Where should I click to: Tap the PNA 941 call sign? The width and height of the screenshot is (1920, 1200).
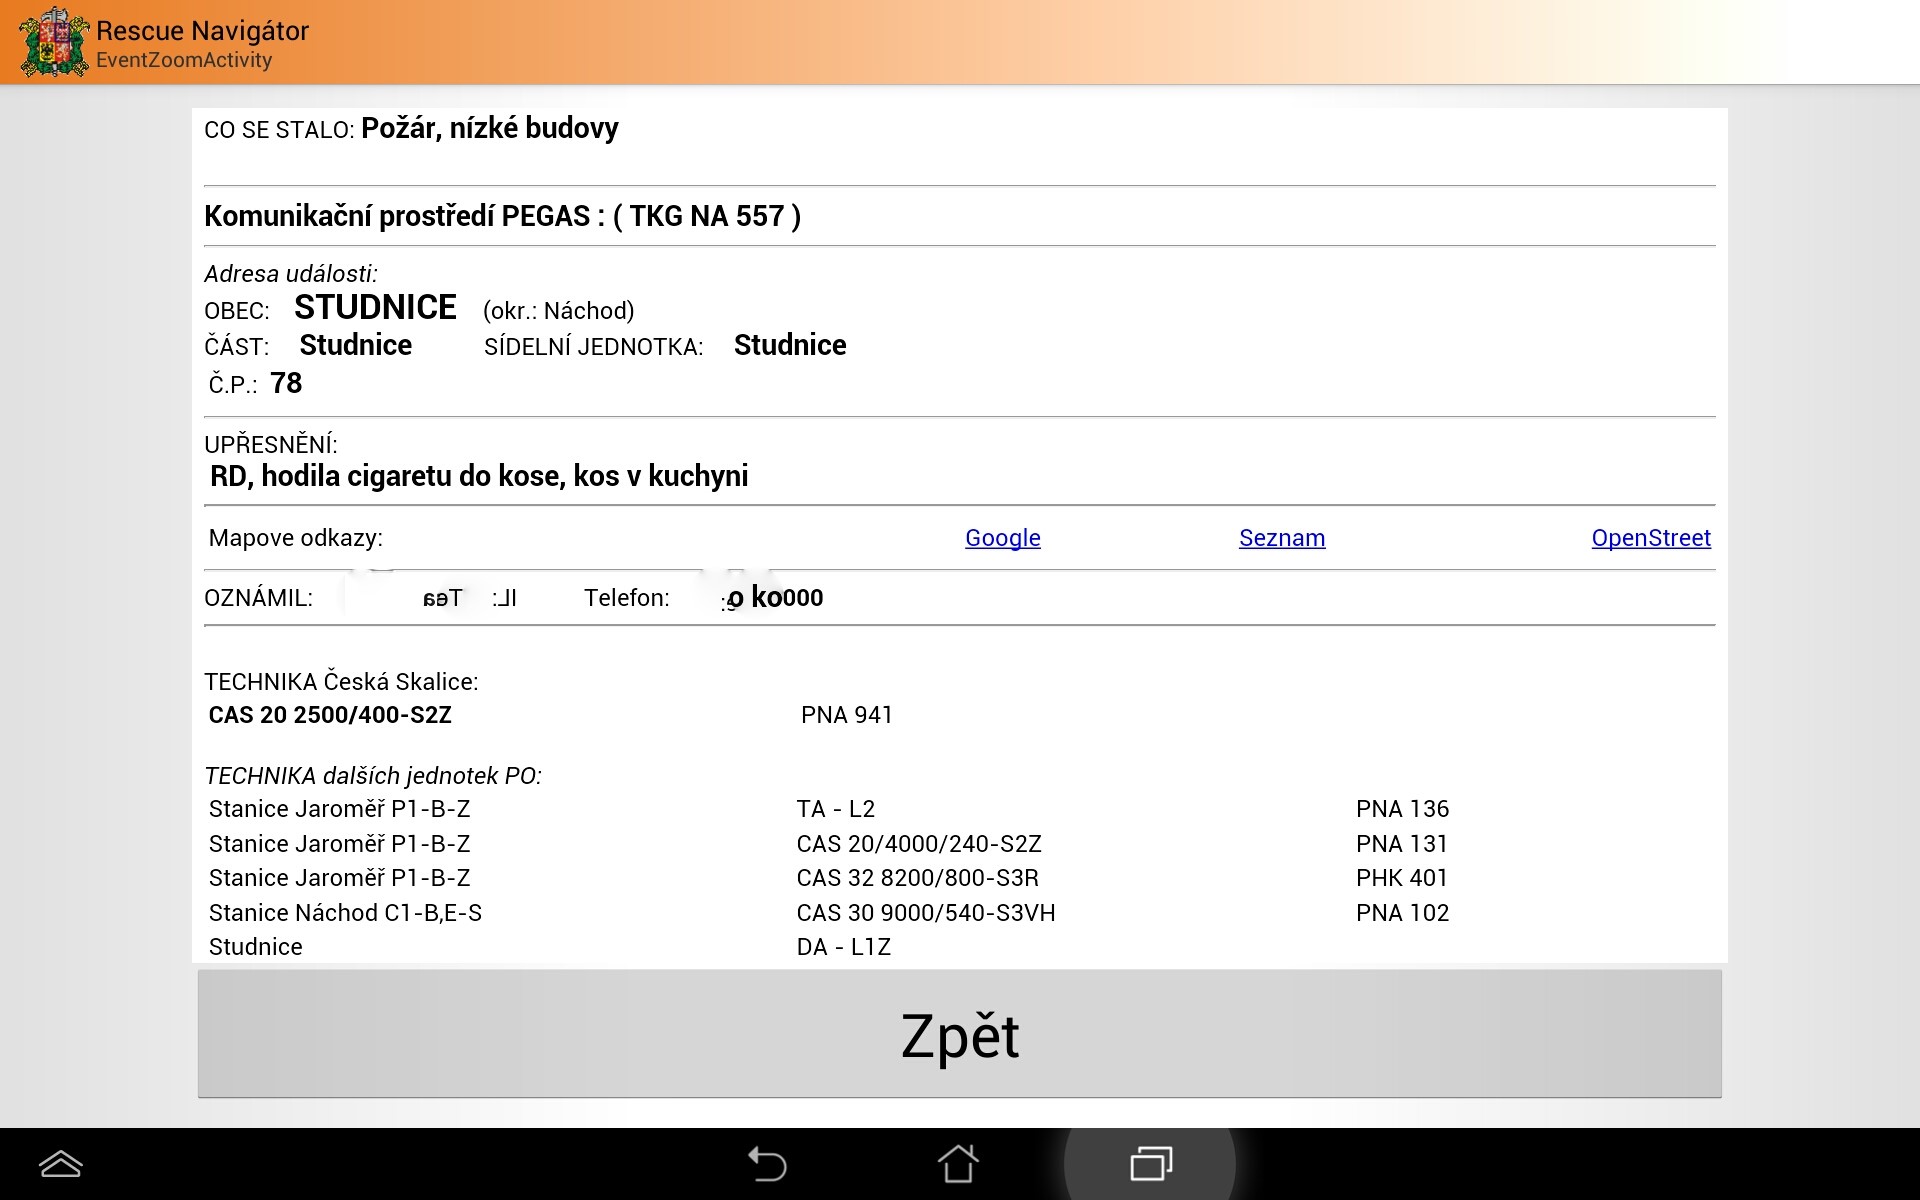[x=846, y=715]
